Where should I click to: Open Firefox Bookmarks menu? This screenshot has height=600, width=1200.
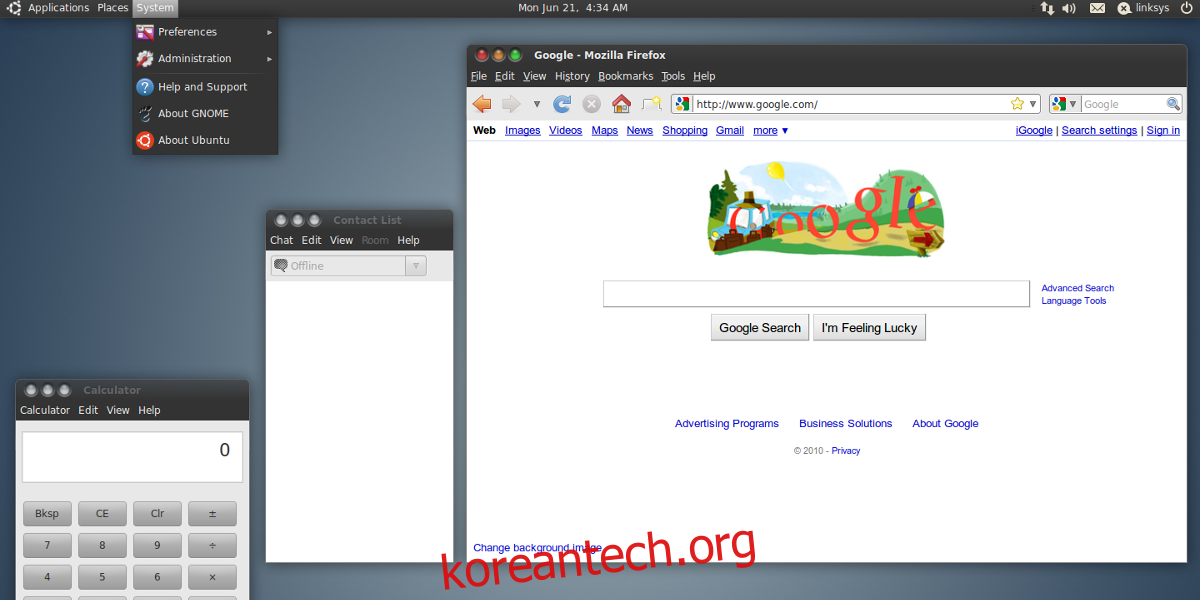click(626, 76)
